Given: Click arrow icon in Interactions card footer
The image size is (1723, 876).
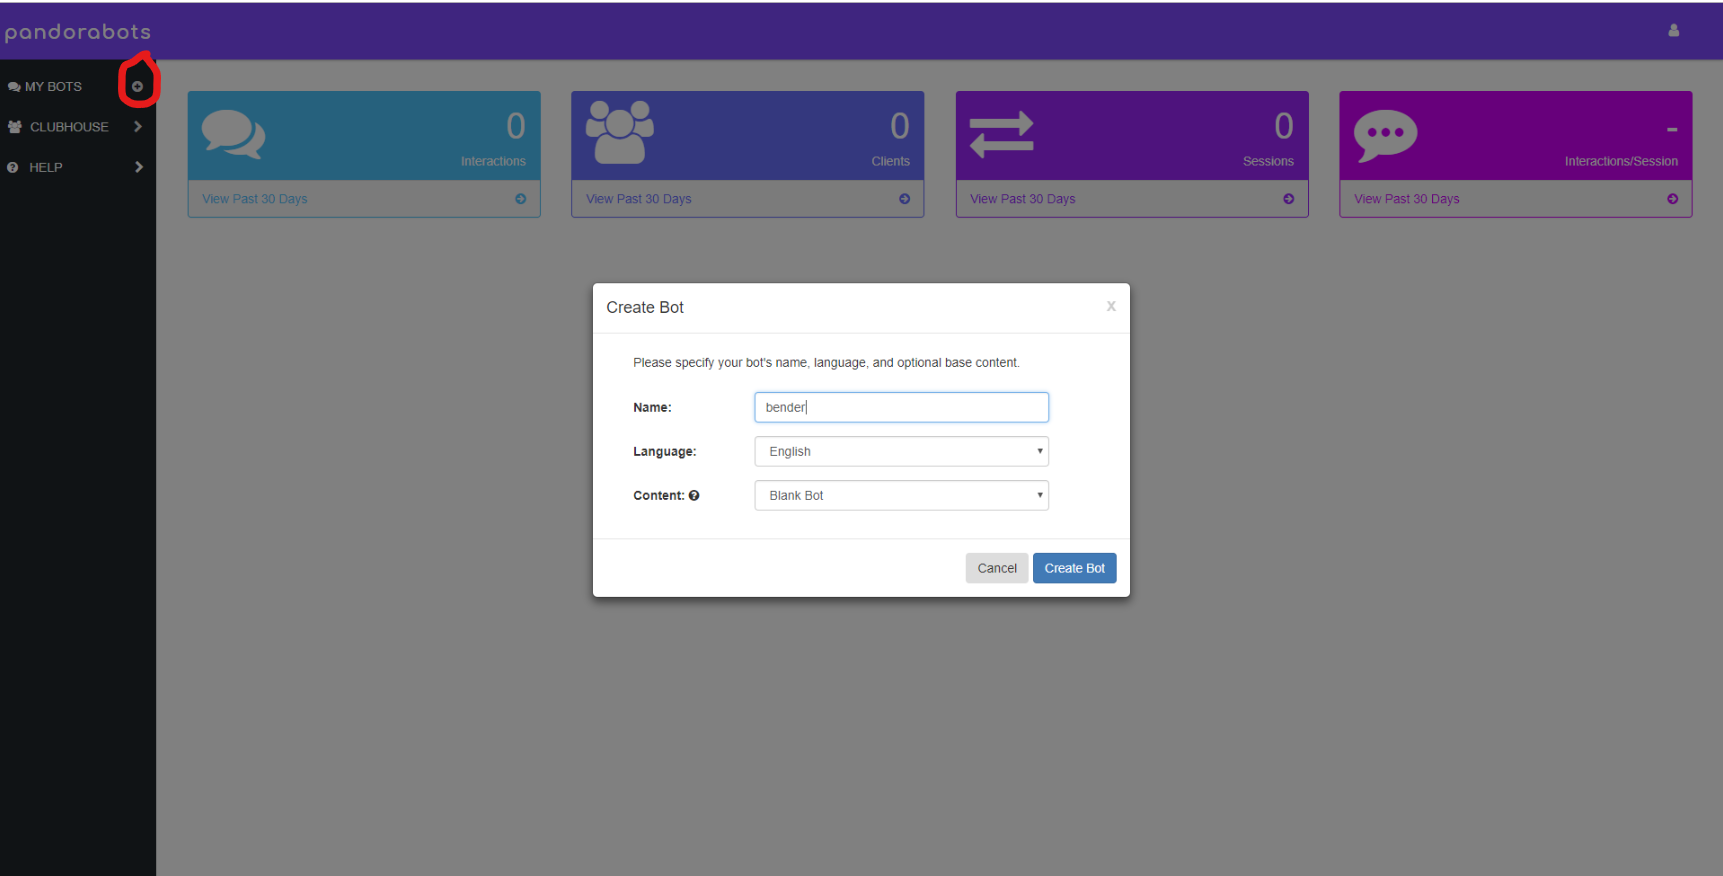Looking at the screenshot, I should 520,199.
